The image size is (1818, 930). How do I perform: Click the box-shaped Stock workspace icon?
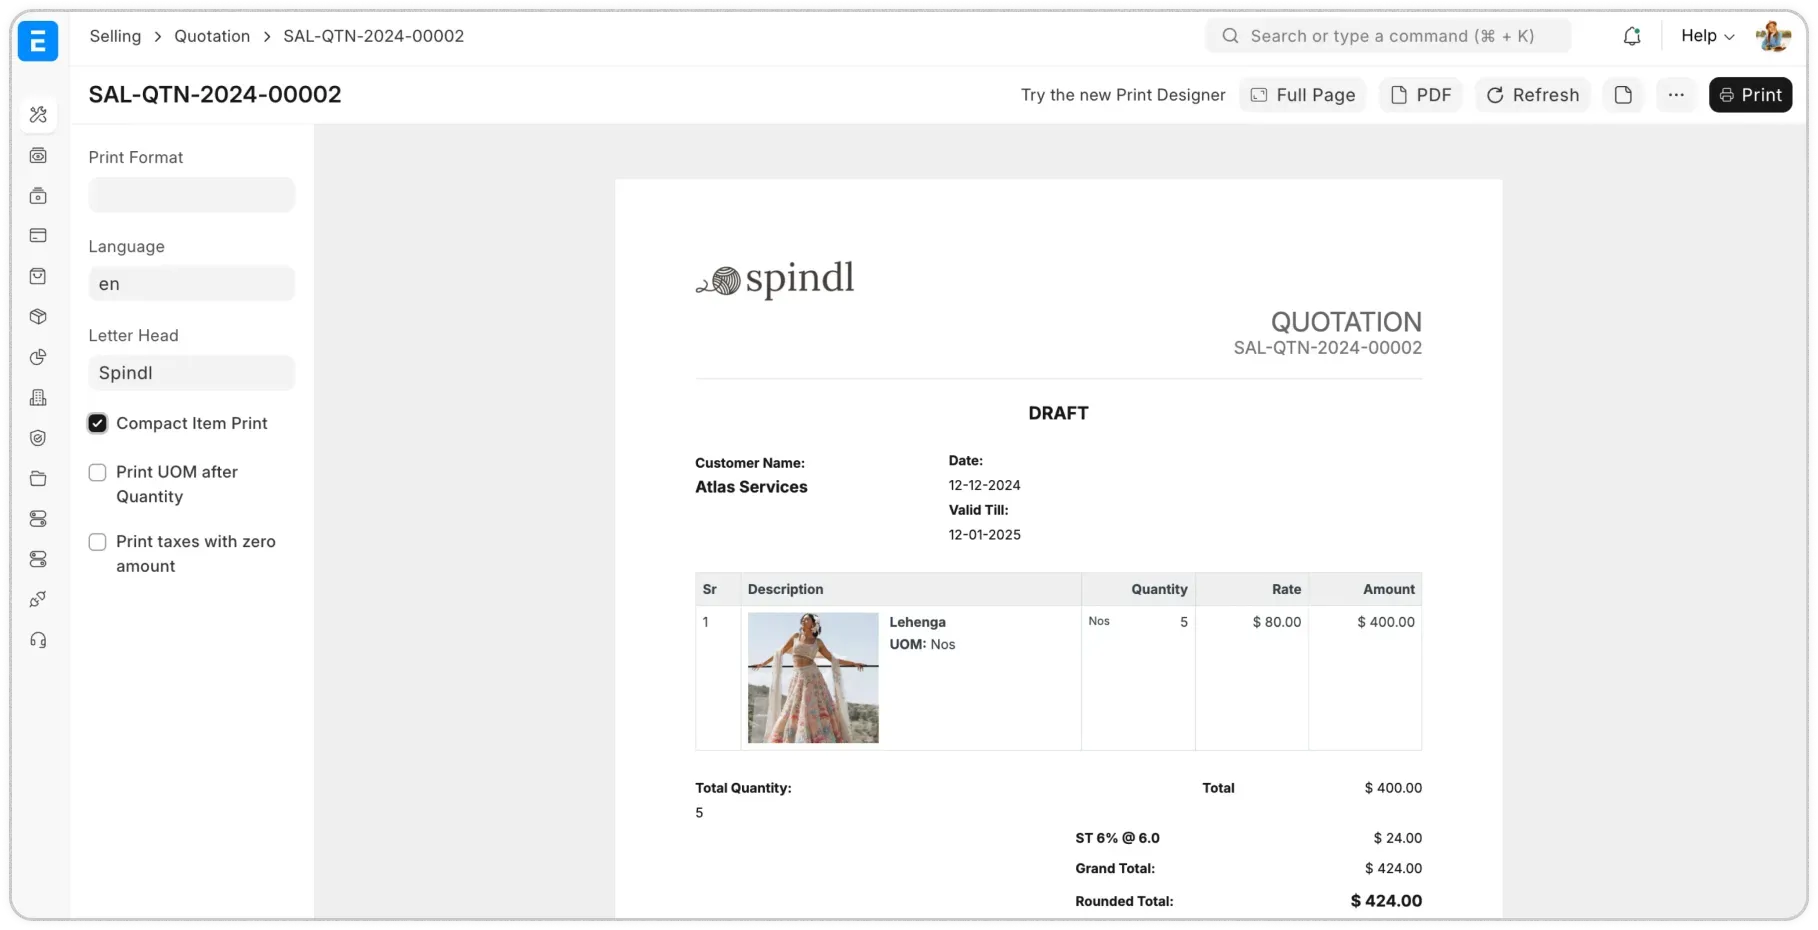point(38,316)
